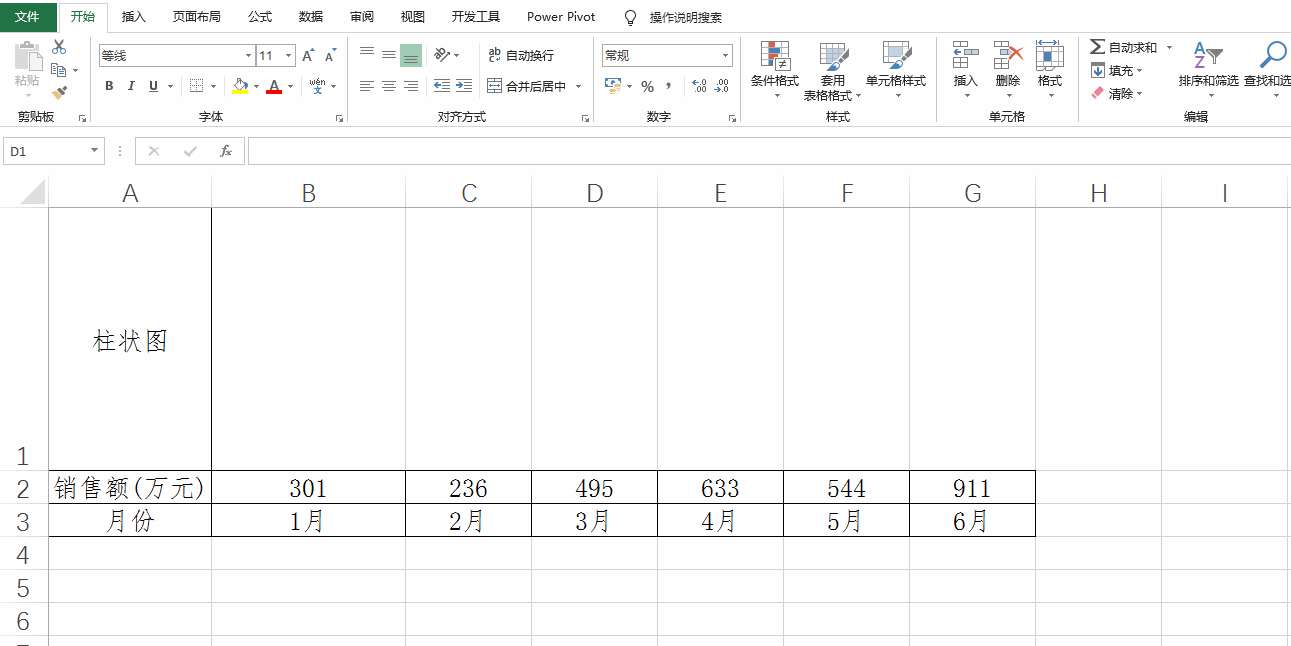Switch to the 插入 ribbon tab
Viewport: 1291px width, 646px height.
coord(134,16)
